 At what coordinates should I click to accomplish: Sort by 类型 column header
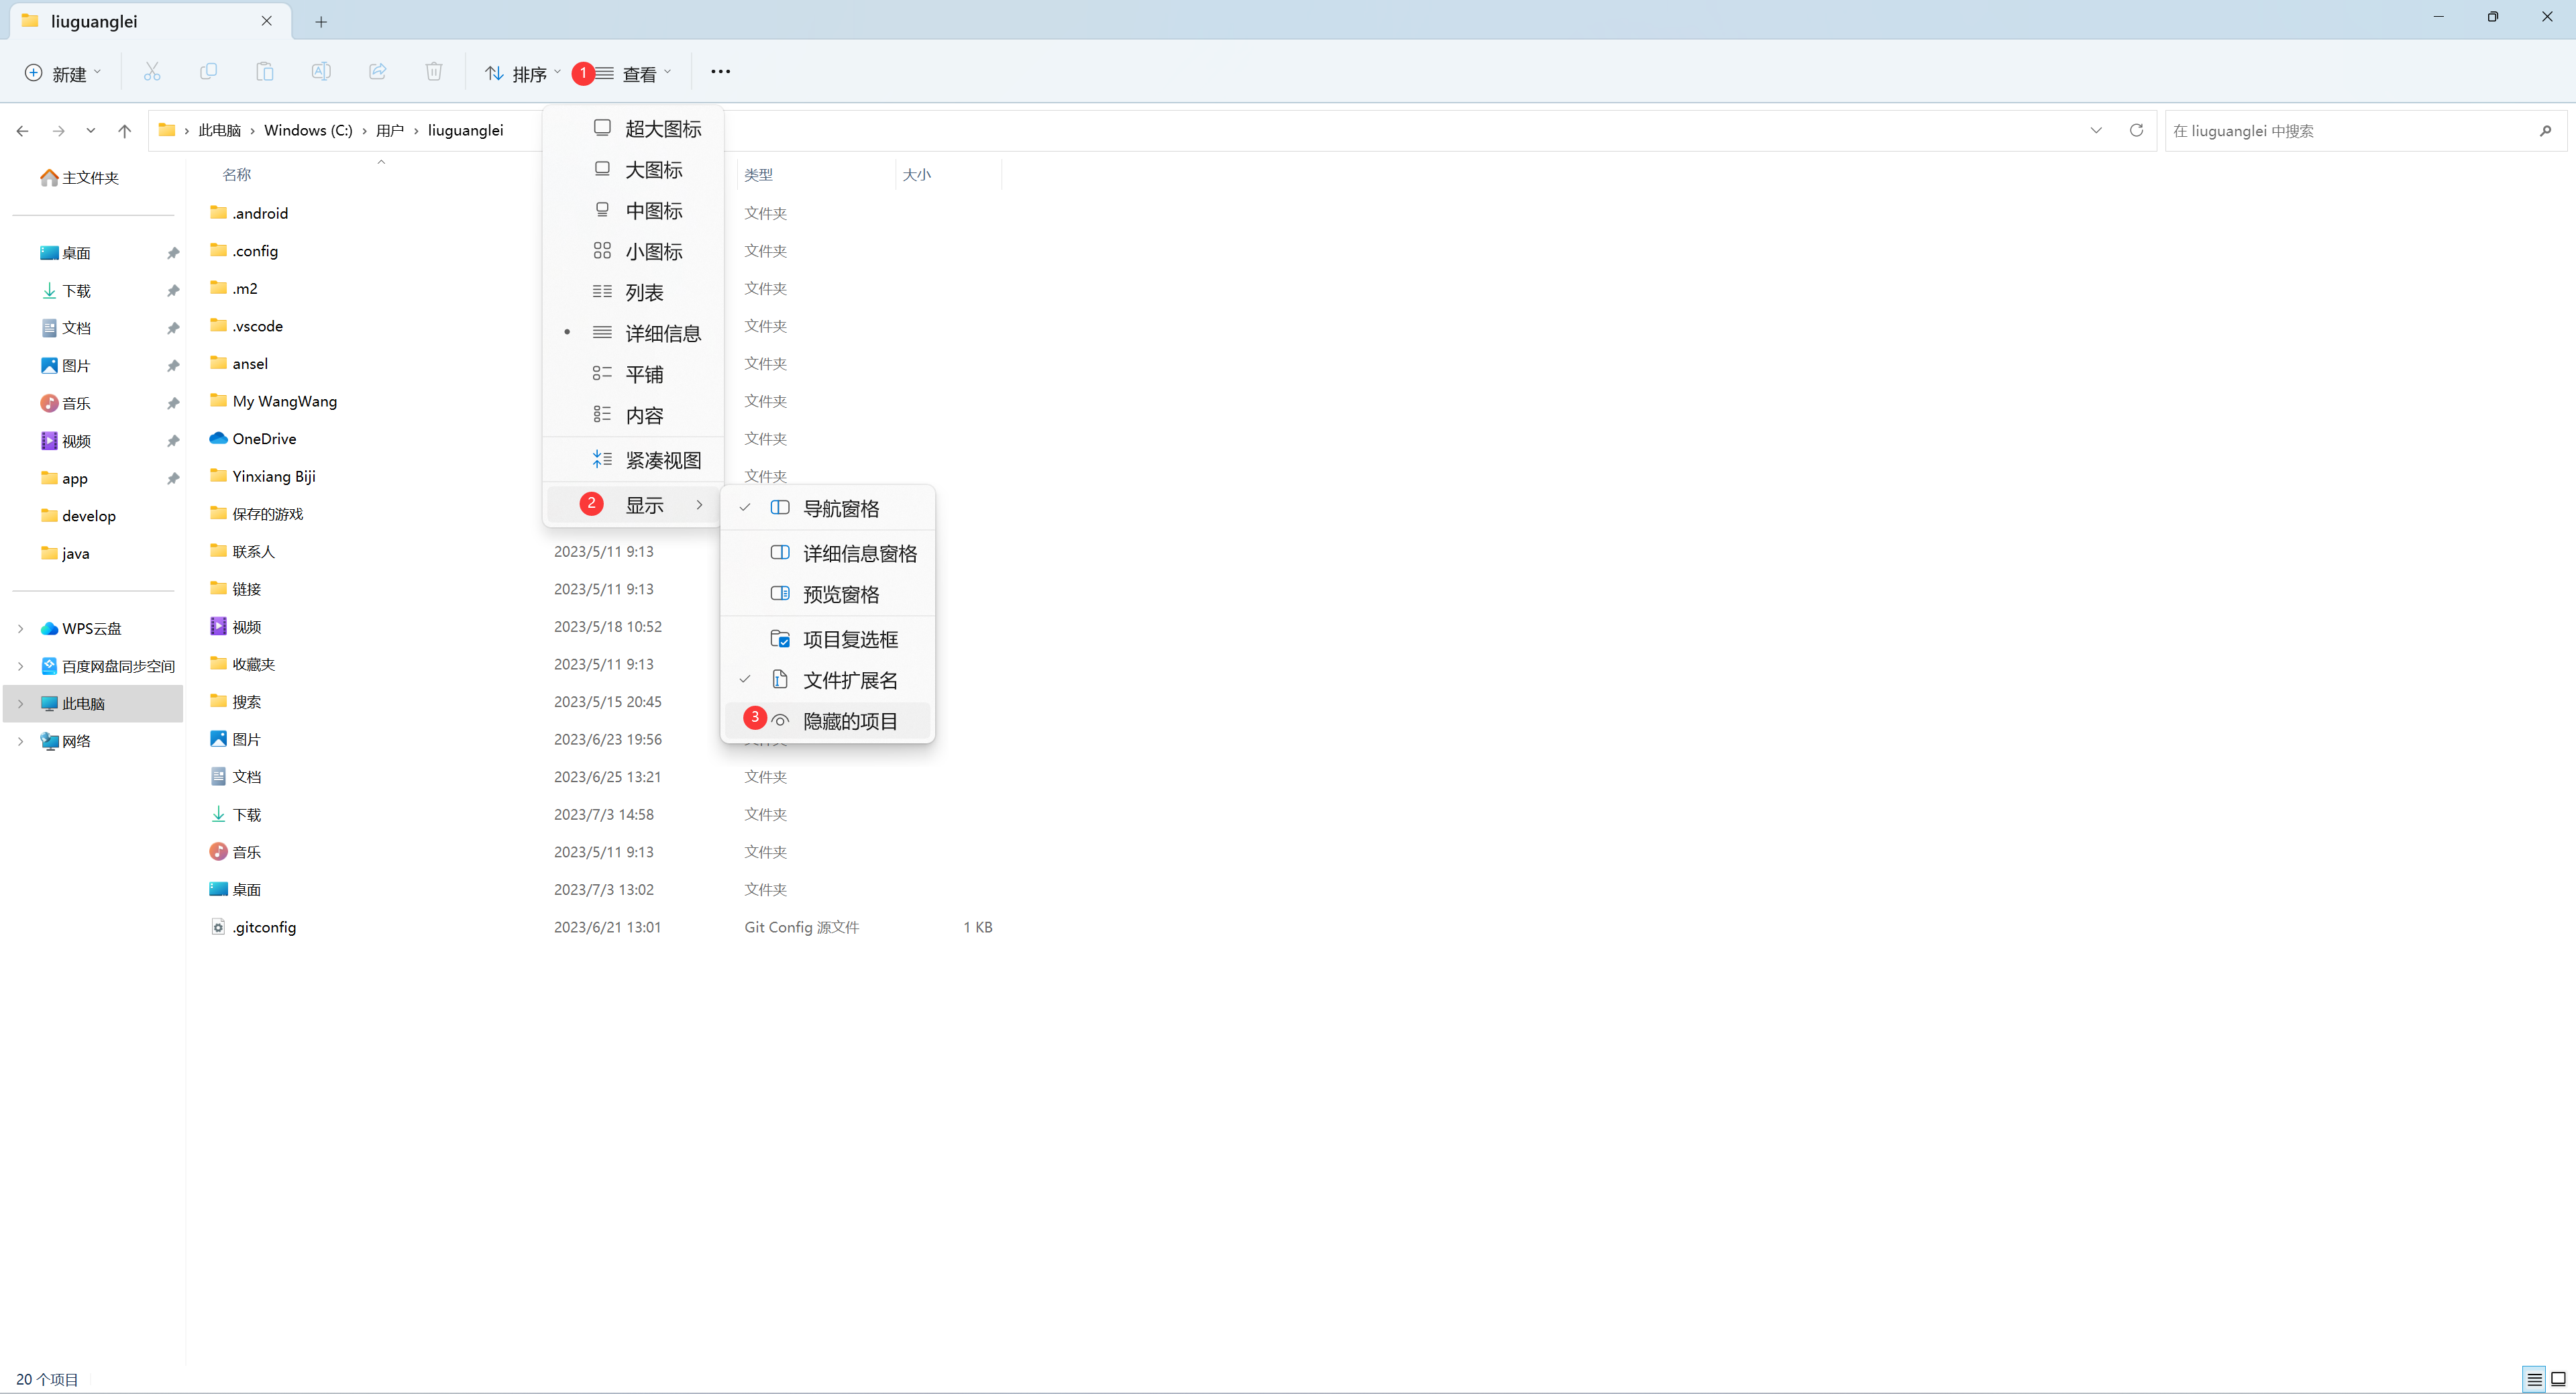(758, 175)
